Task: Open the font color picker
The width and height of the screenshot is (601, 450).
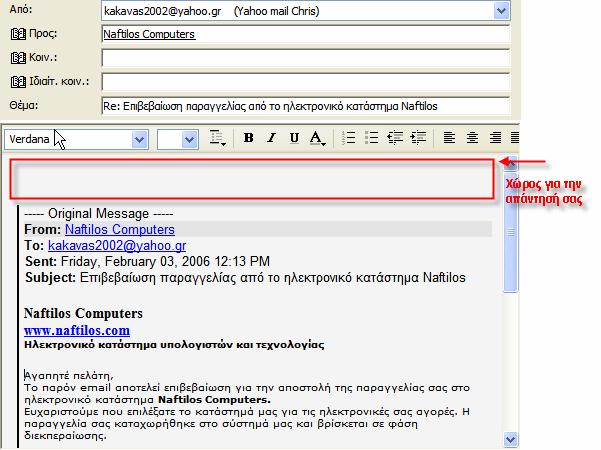Action: pyautogui.click(x=318, y=138)
